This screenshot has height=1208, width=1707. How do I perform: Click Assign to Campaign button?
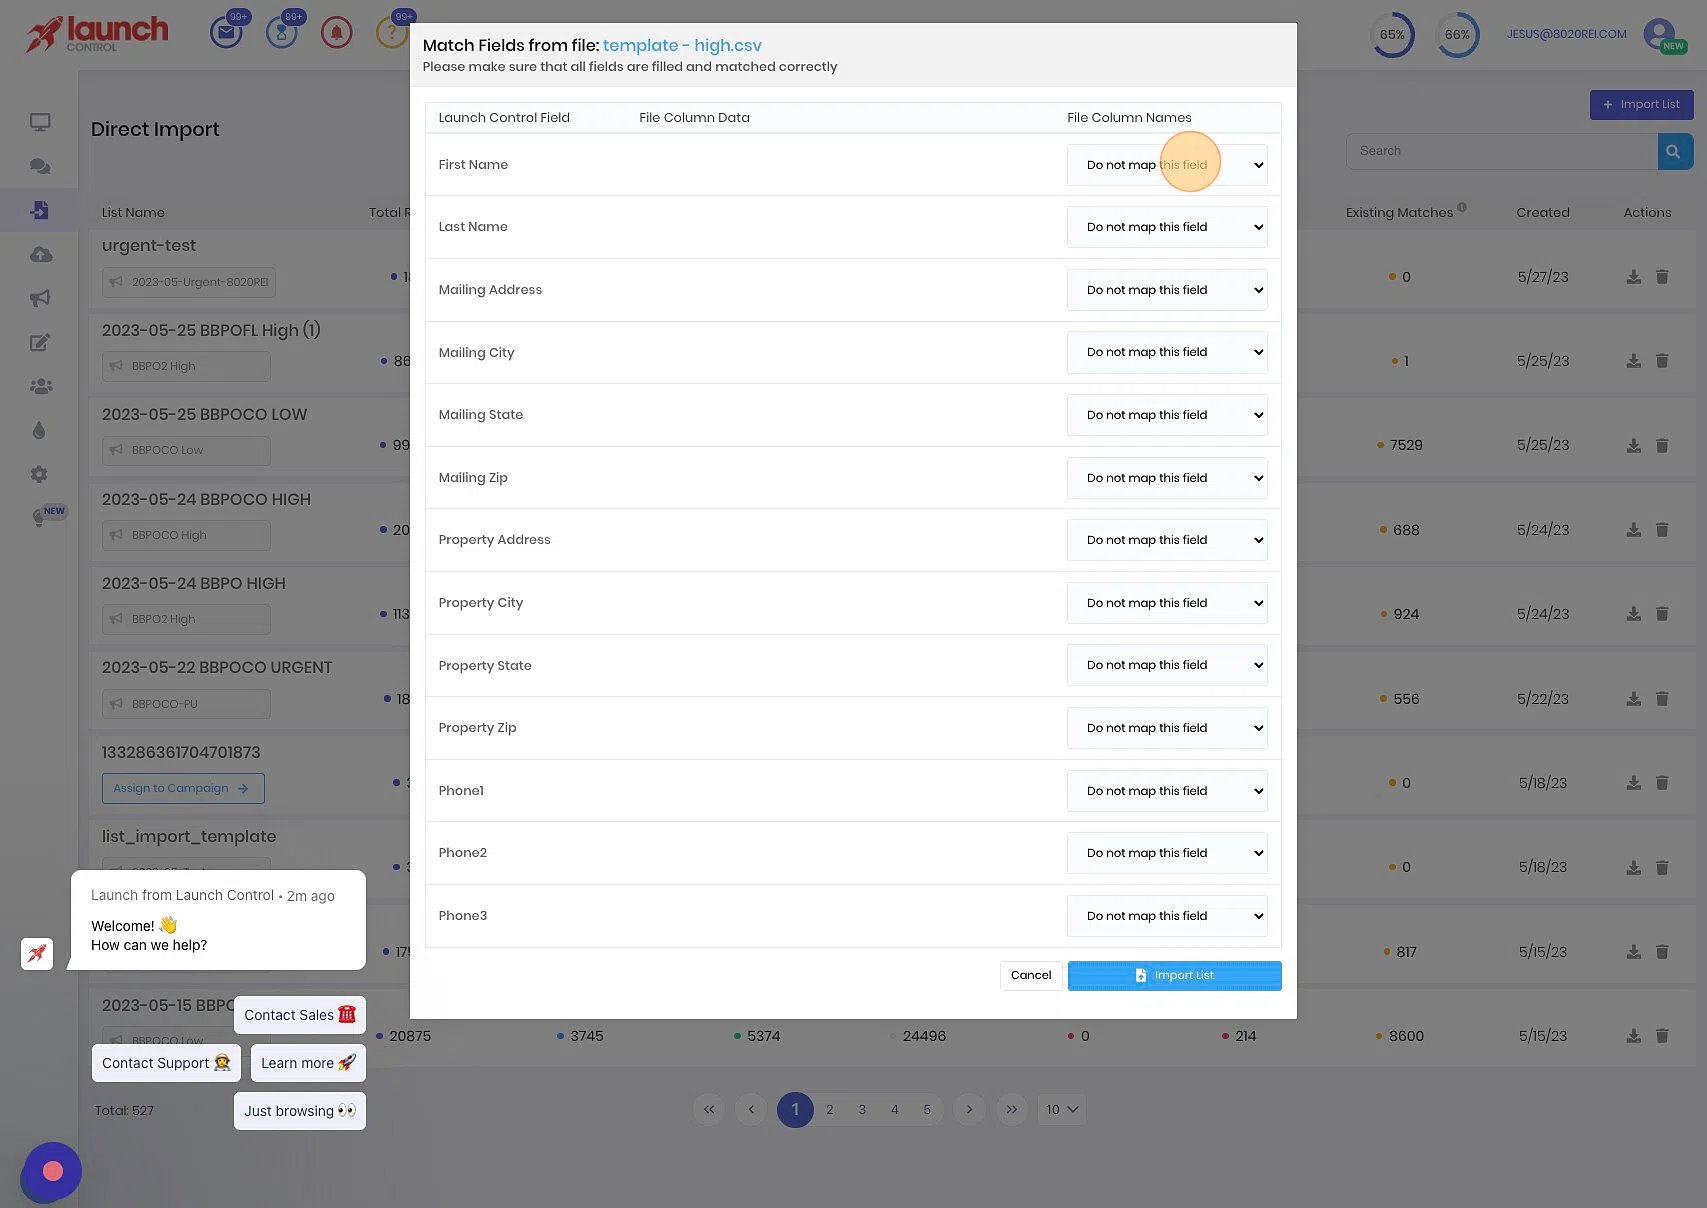pos(183,788)
